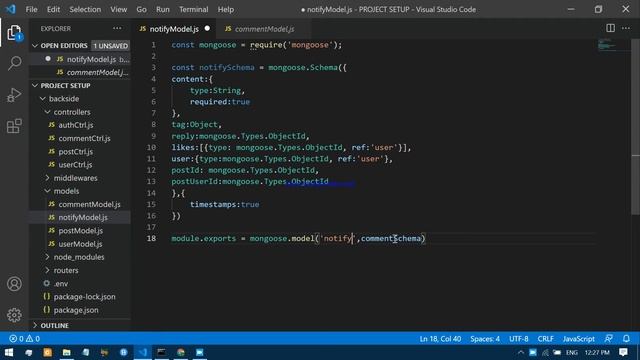
Task: Open the Selection menu
Action: point(85,9)
